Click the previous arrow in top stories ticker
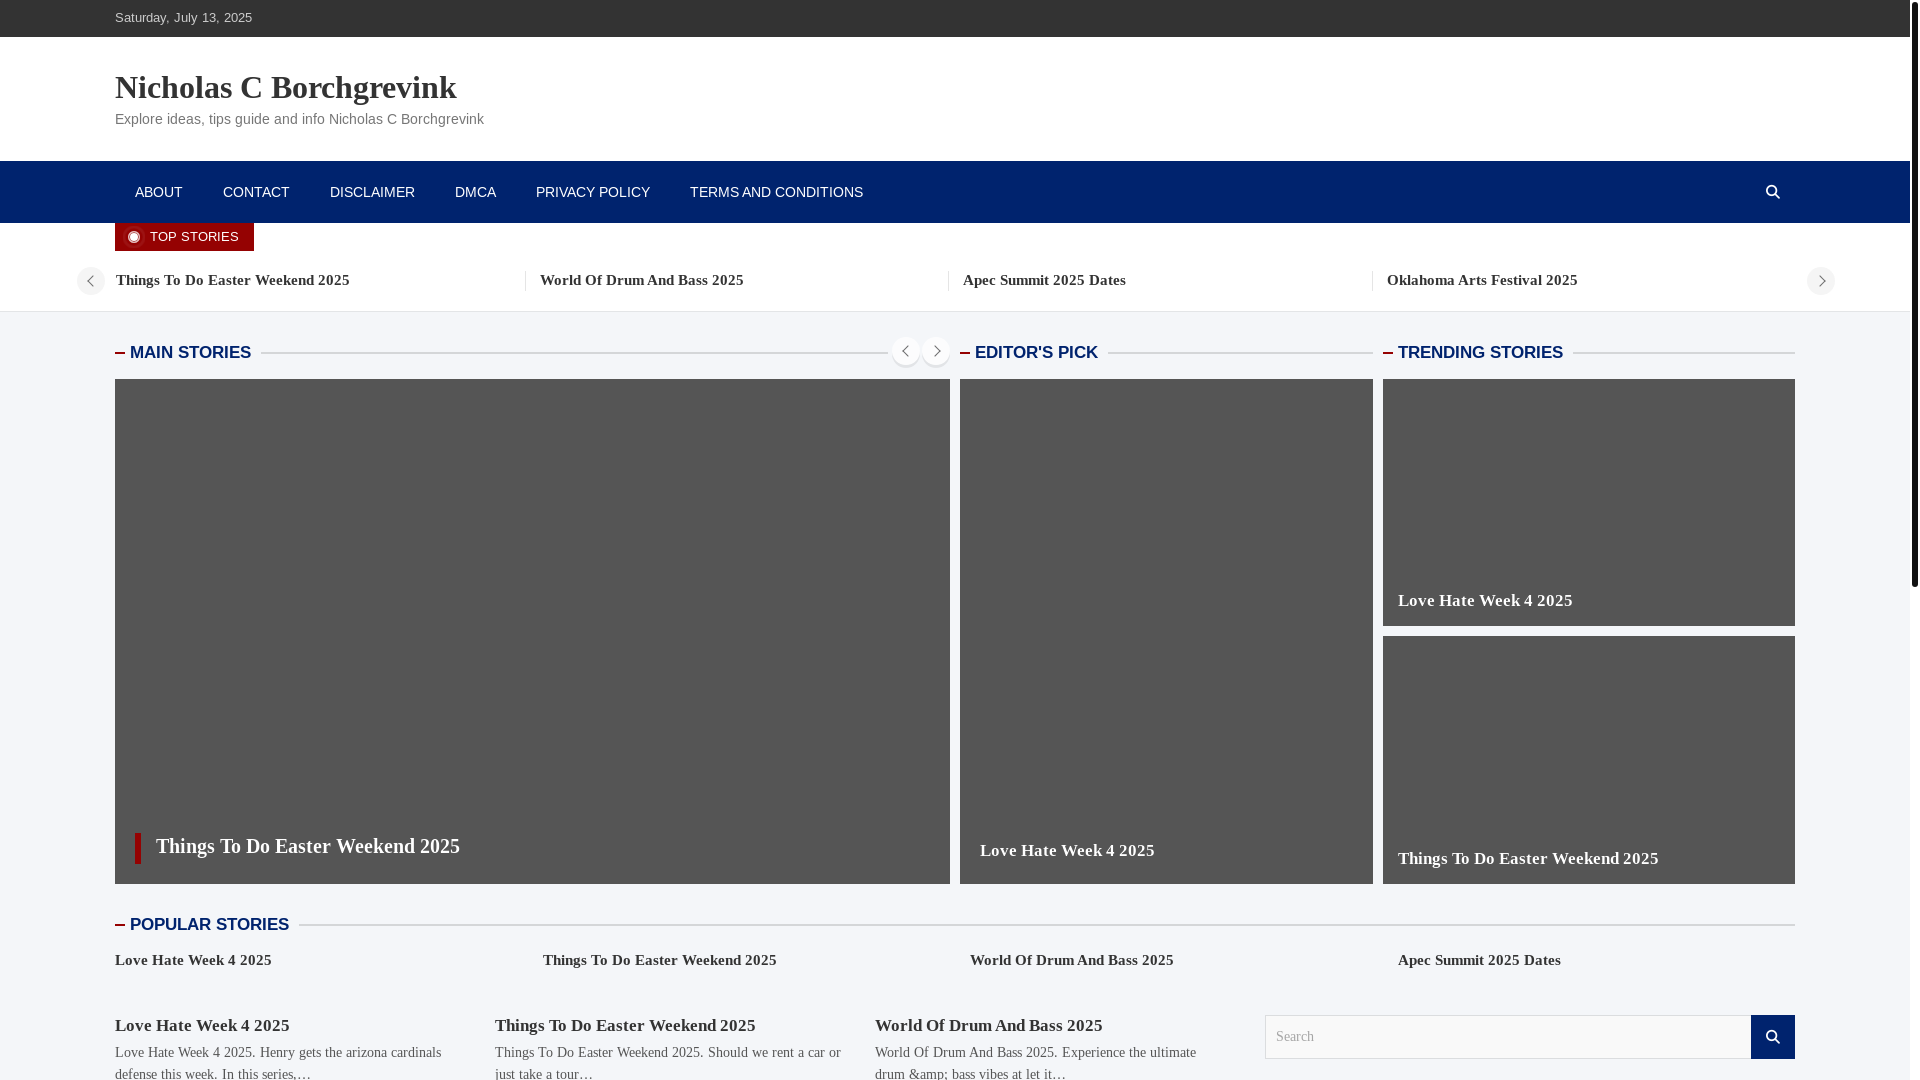 (x=91, y=281)
